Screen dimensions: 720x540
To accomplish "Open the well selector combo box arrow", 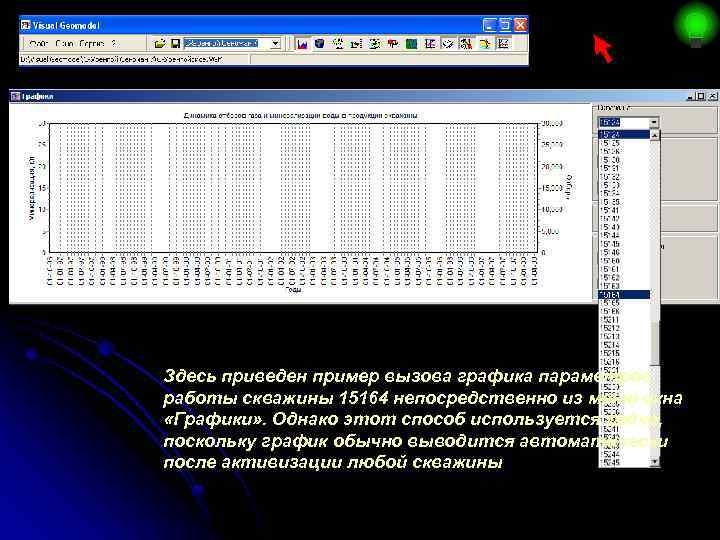I will tap(653, 123).
